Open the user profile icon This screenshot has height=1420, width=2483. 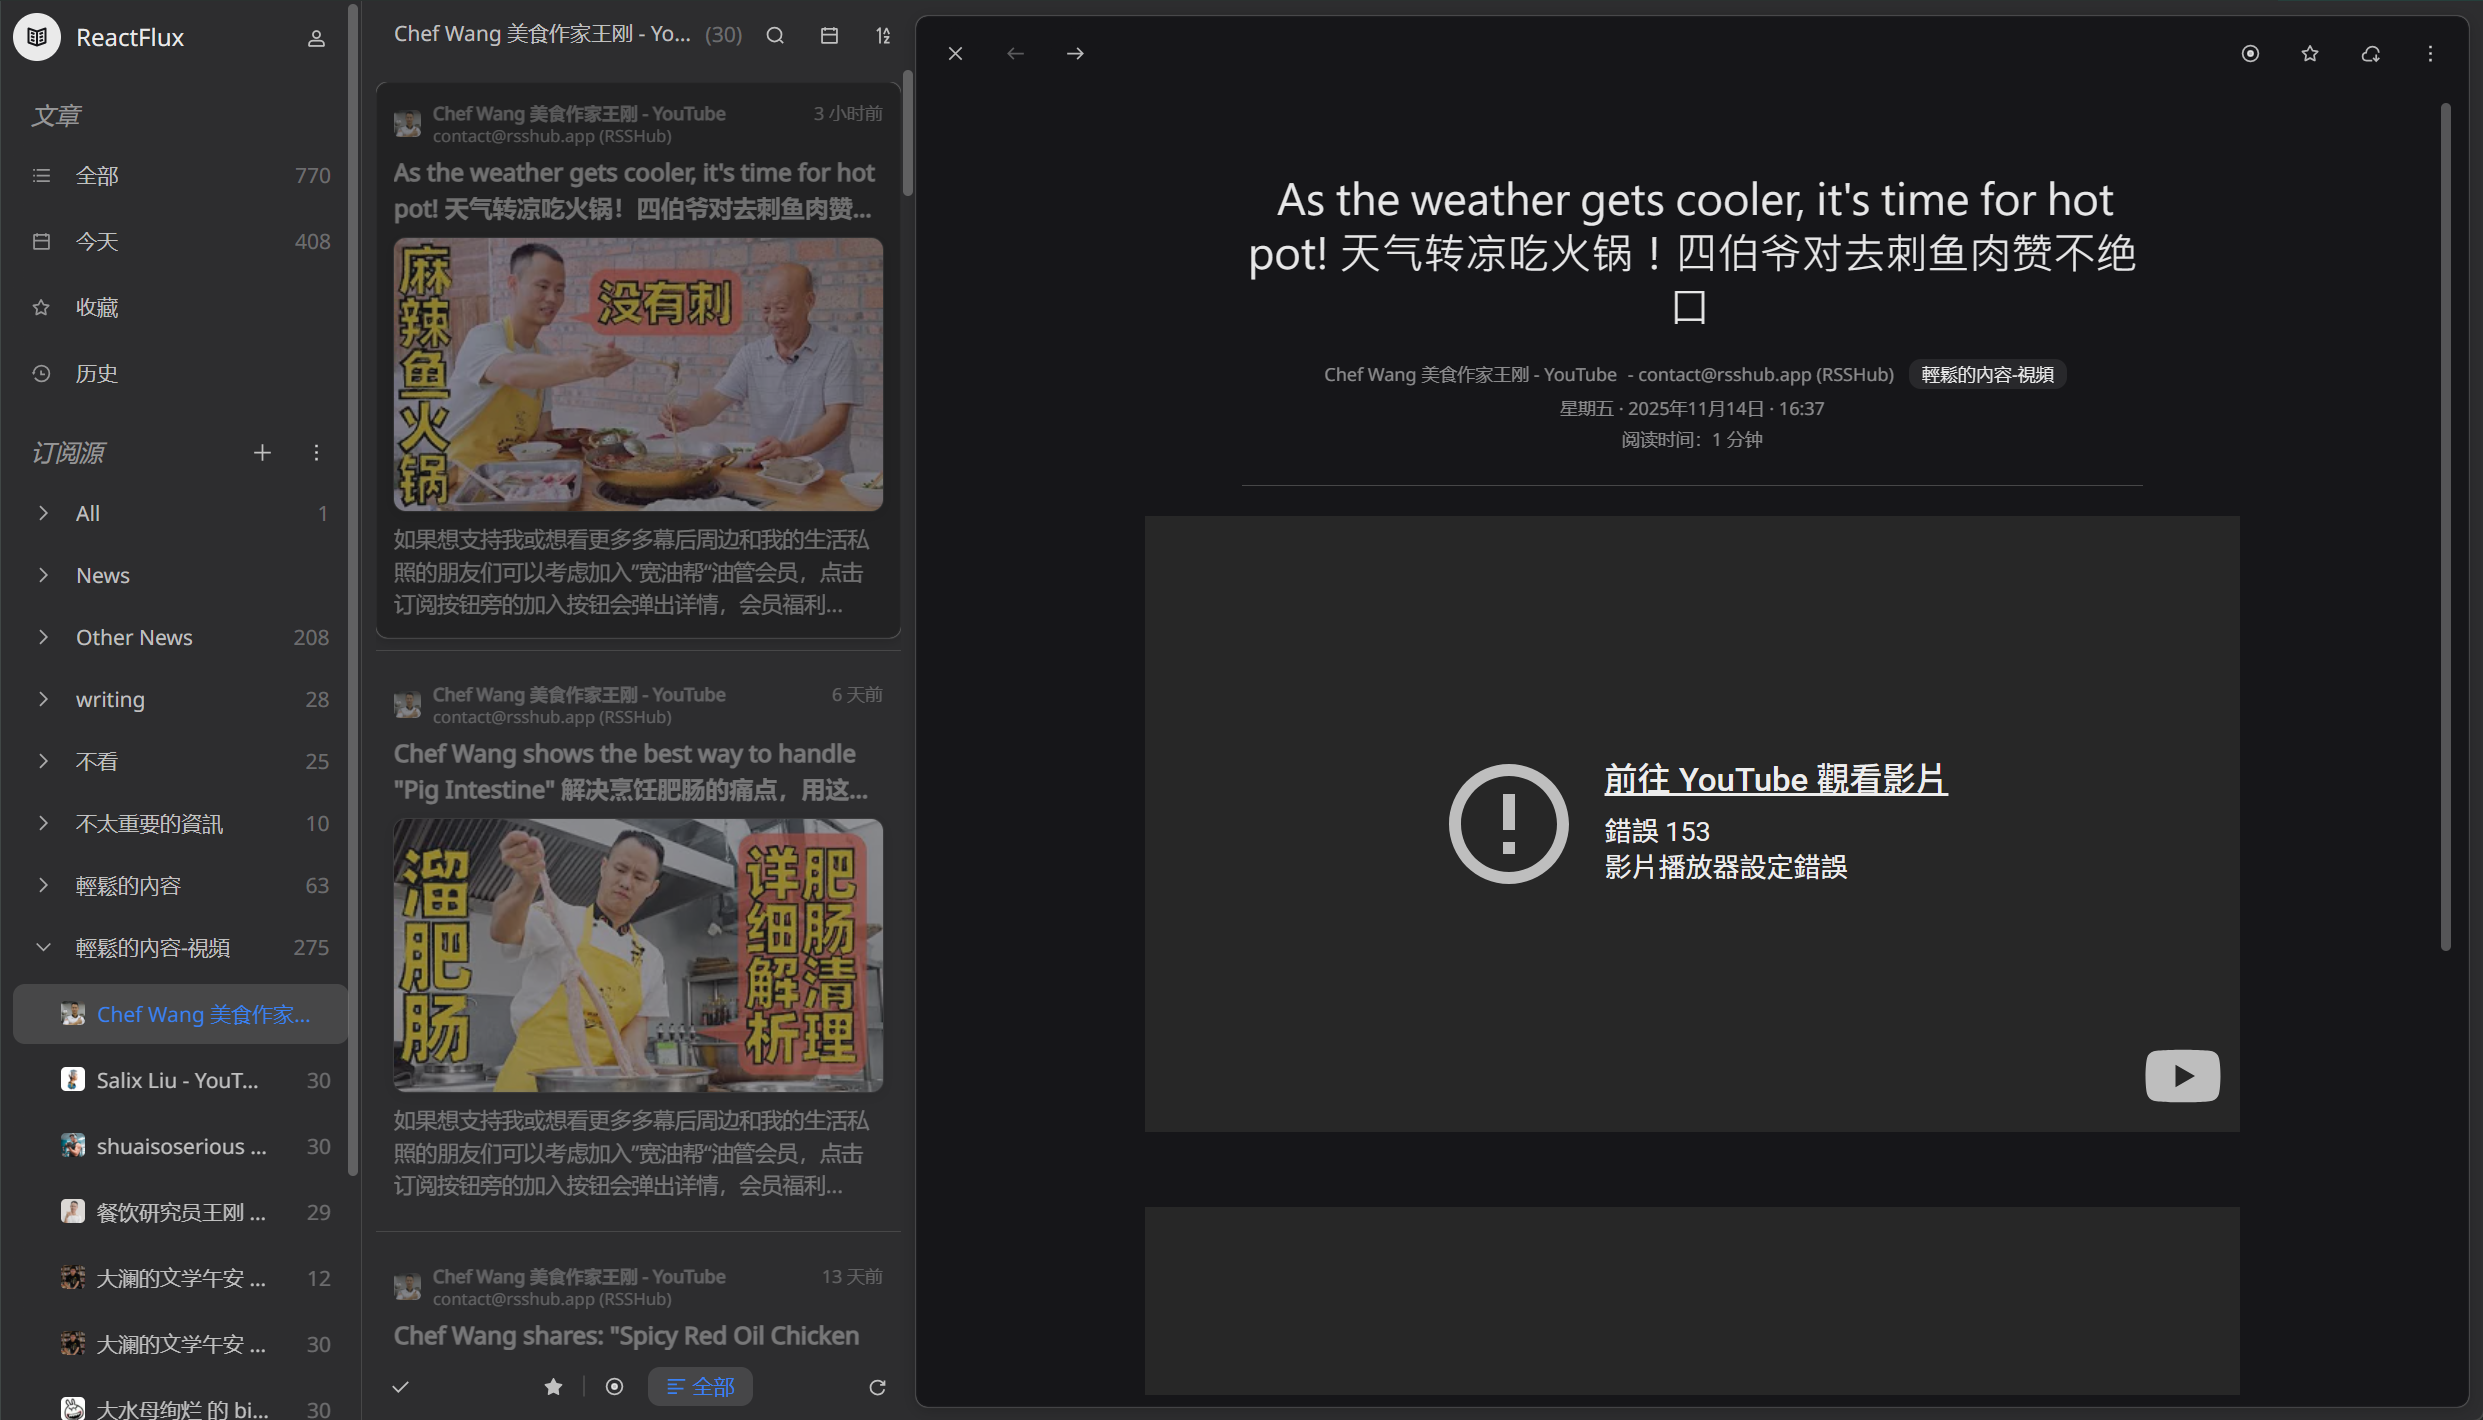point(316,38)
